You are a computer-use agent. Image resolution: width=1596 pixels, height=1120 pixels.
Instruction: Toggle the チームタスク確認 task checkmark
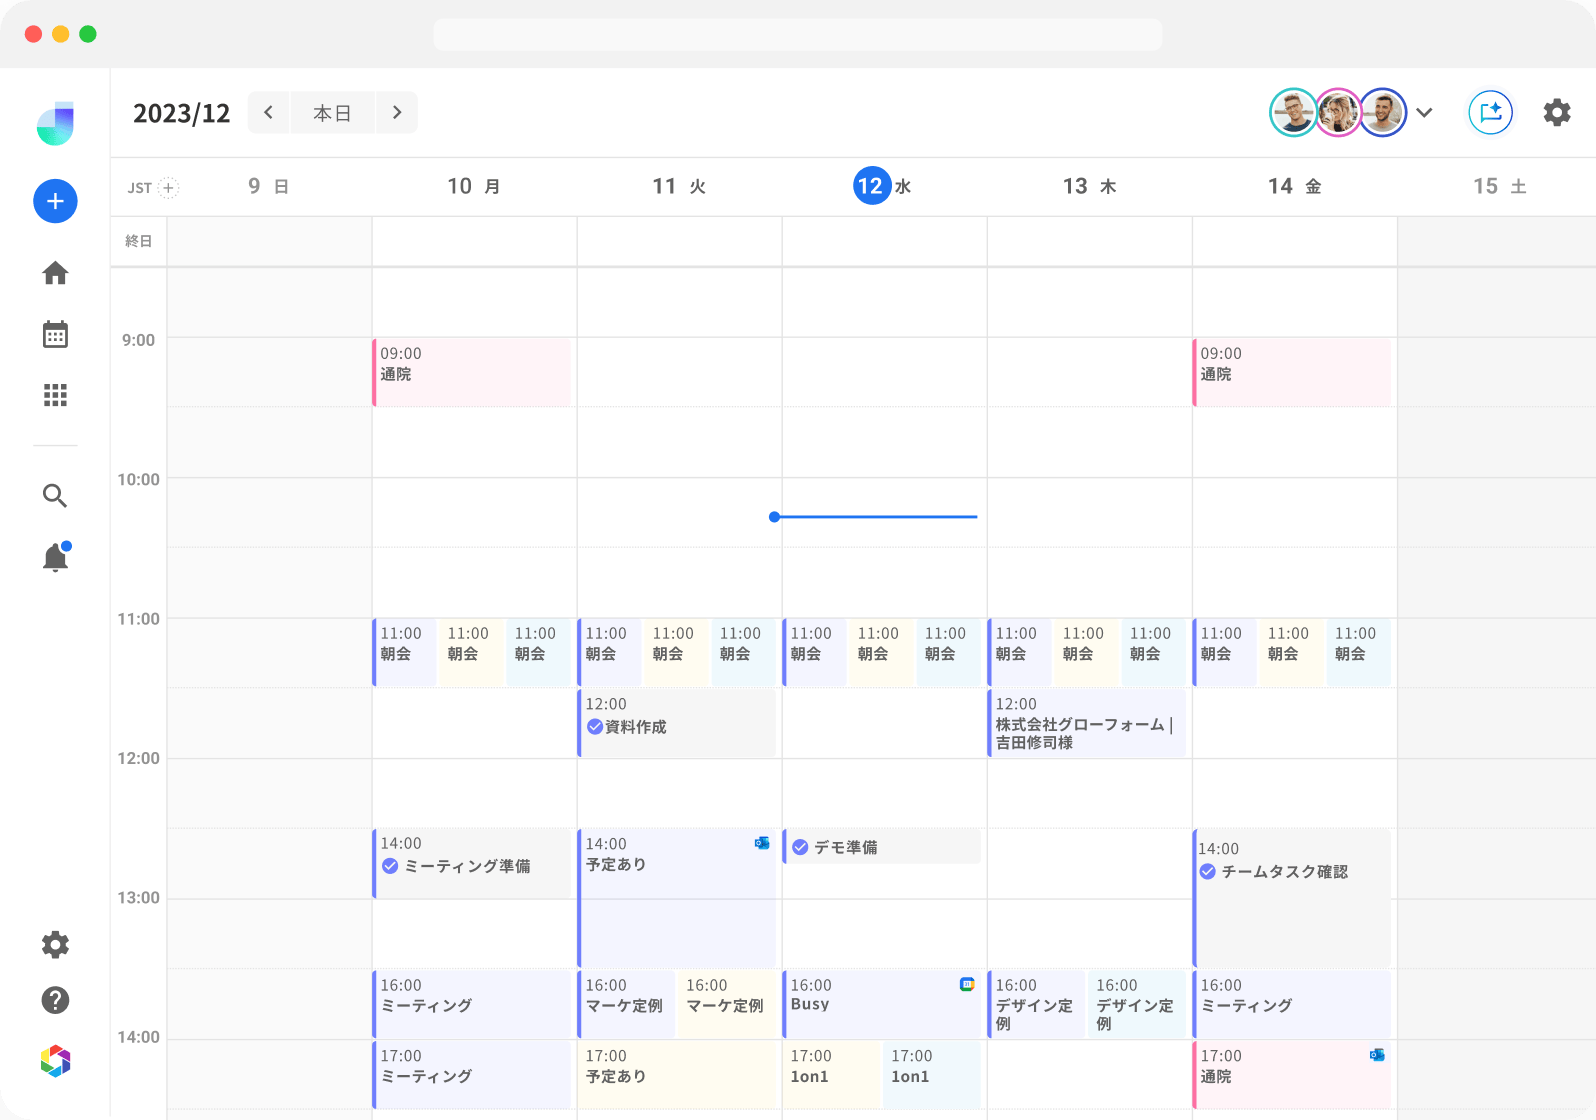click(1208, 872)
